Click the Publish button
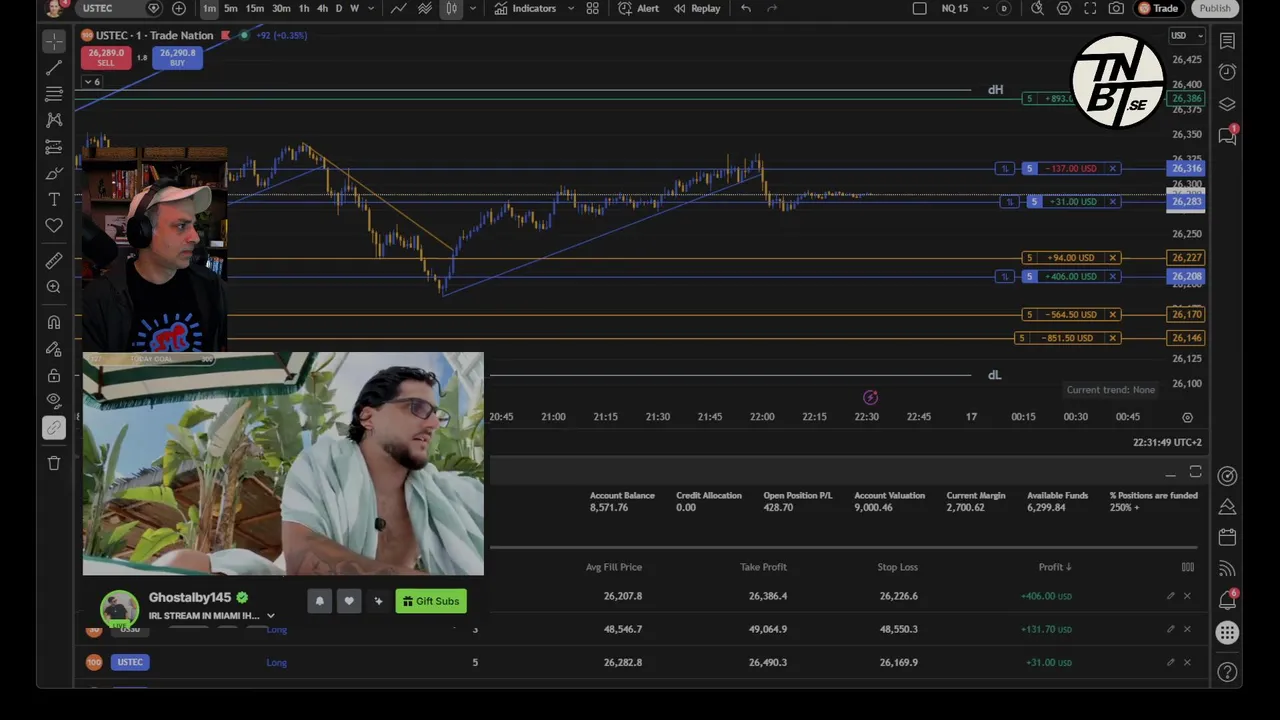1280x720 pixels. pyautogui.click(x=1215, y=8)
